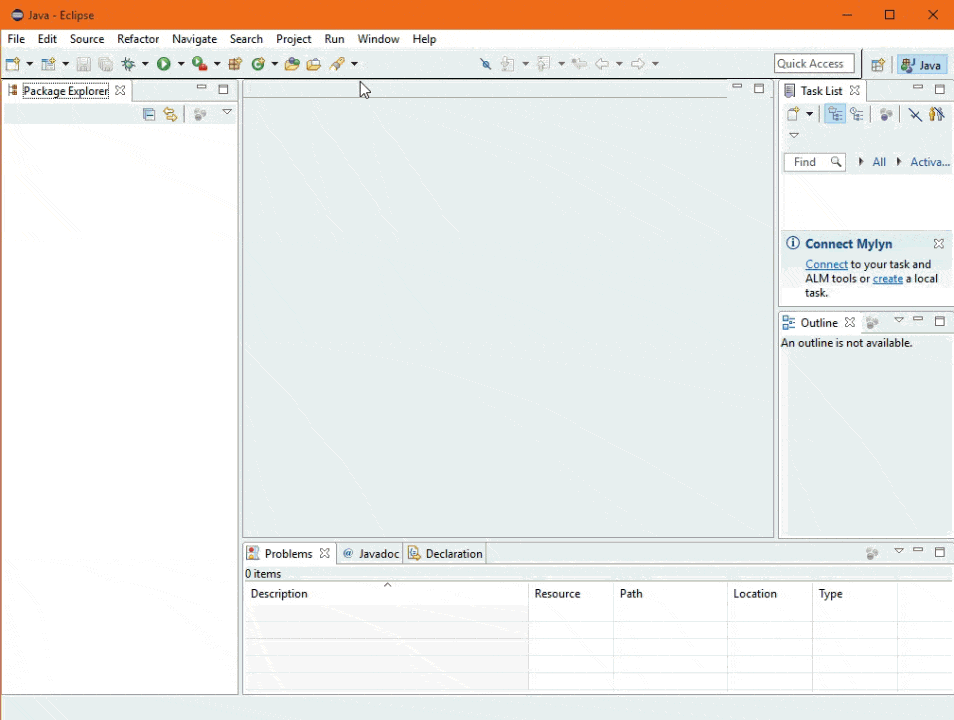Toggle Show Only My Tasks icon

coord(937,114)
